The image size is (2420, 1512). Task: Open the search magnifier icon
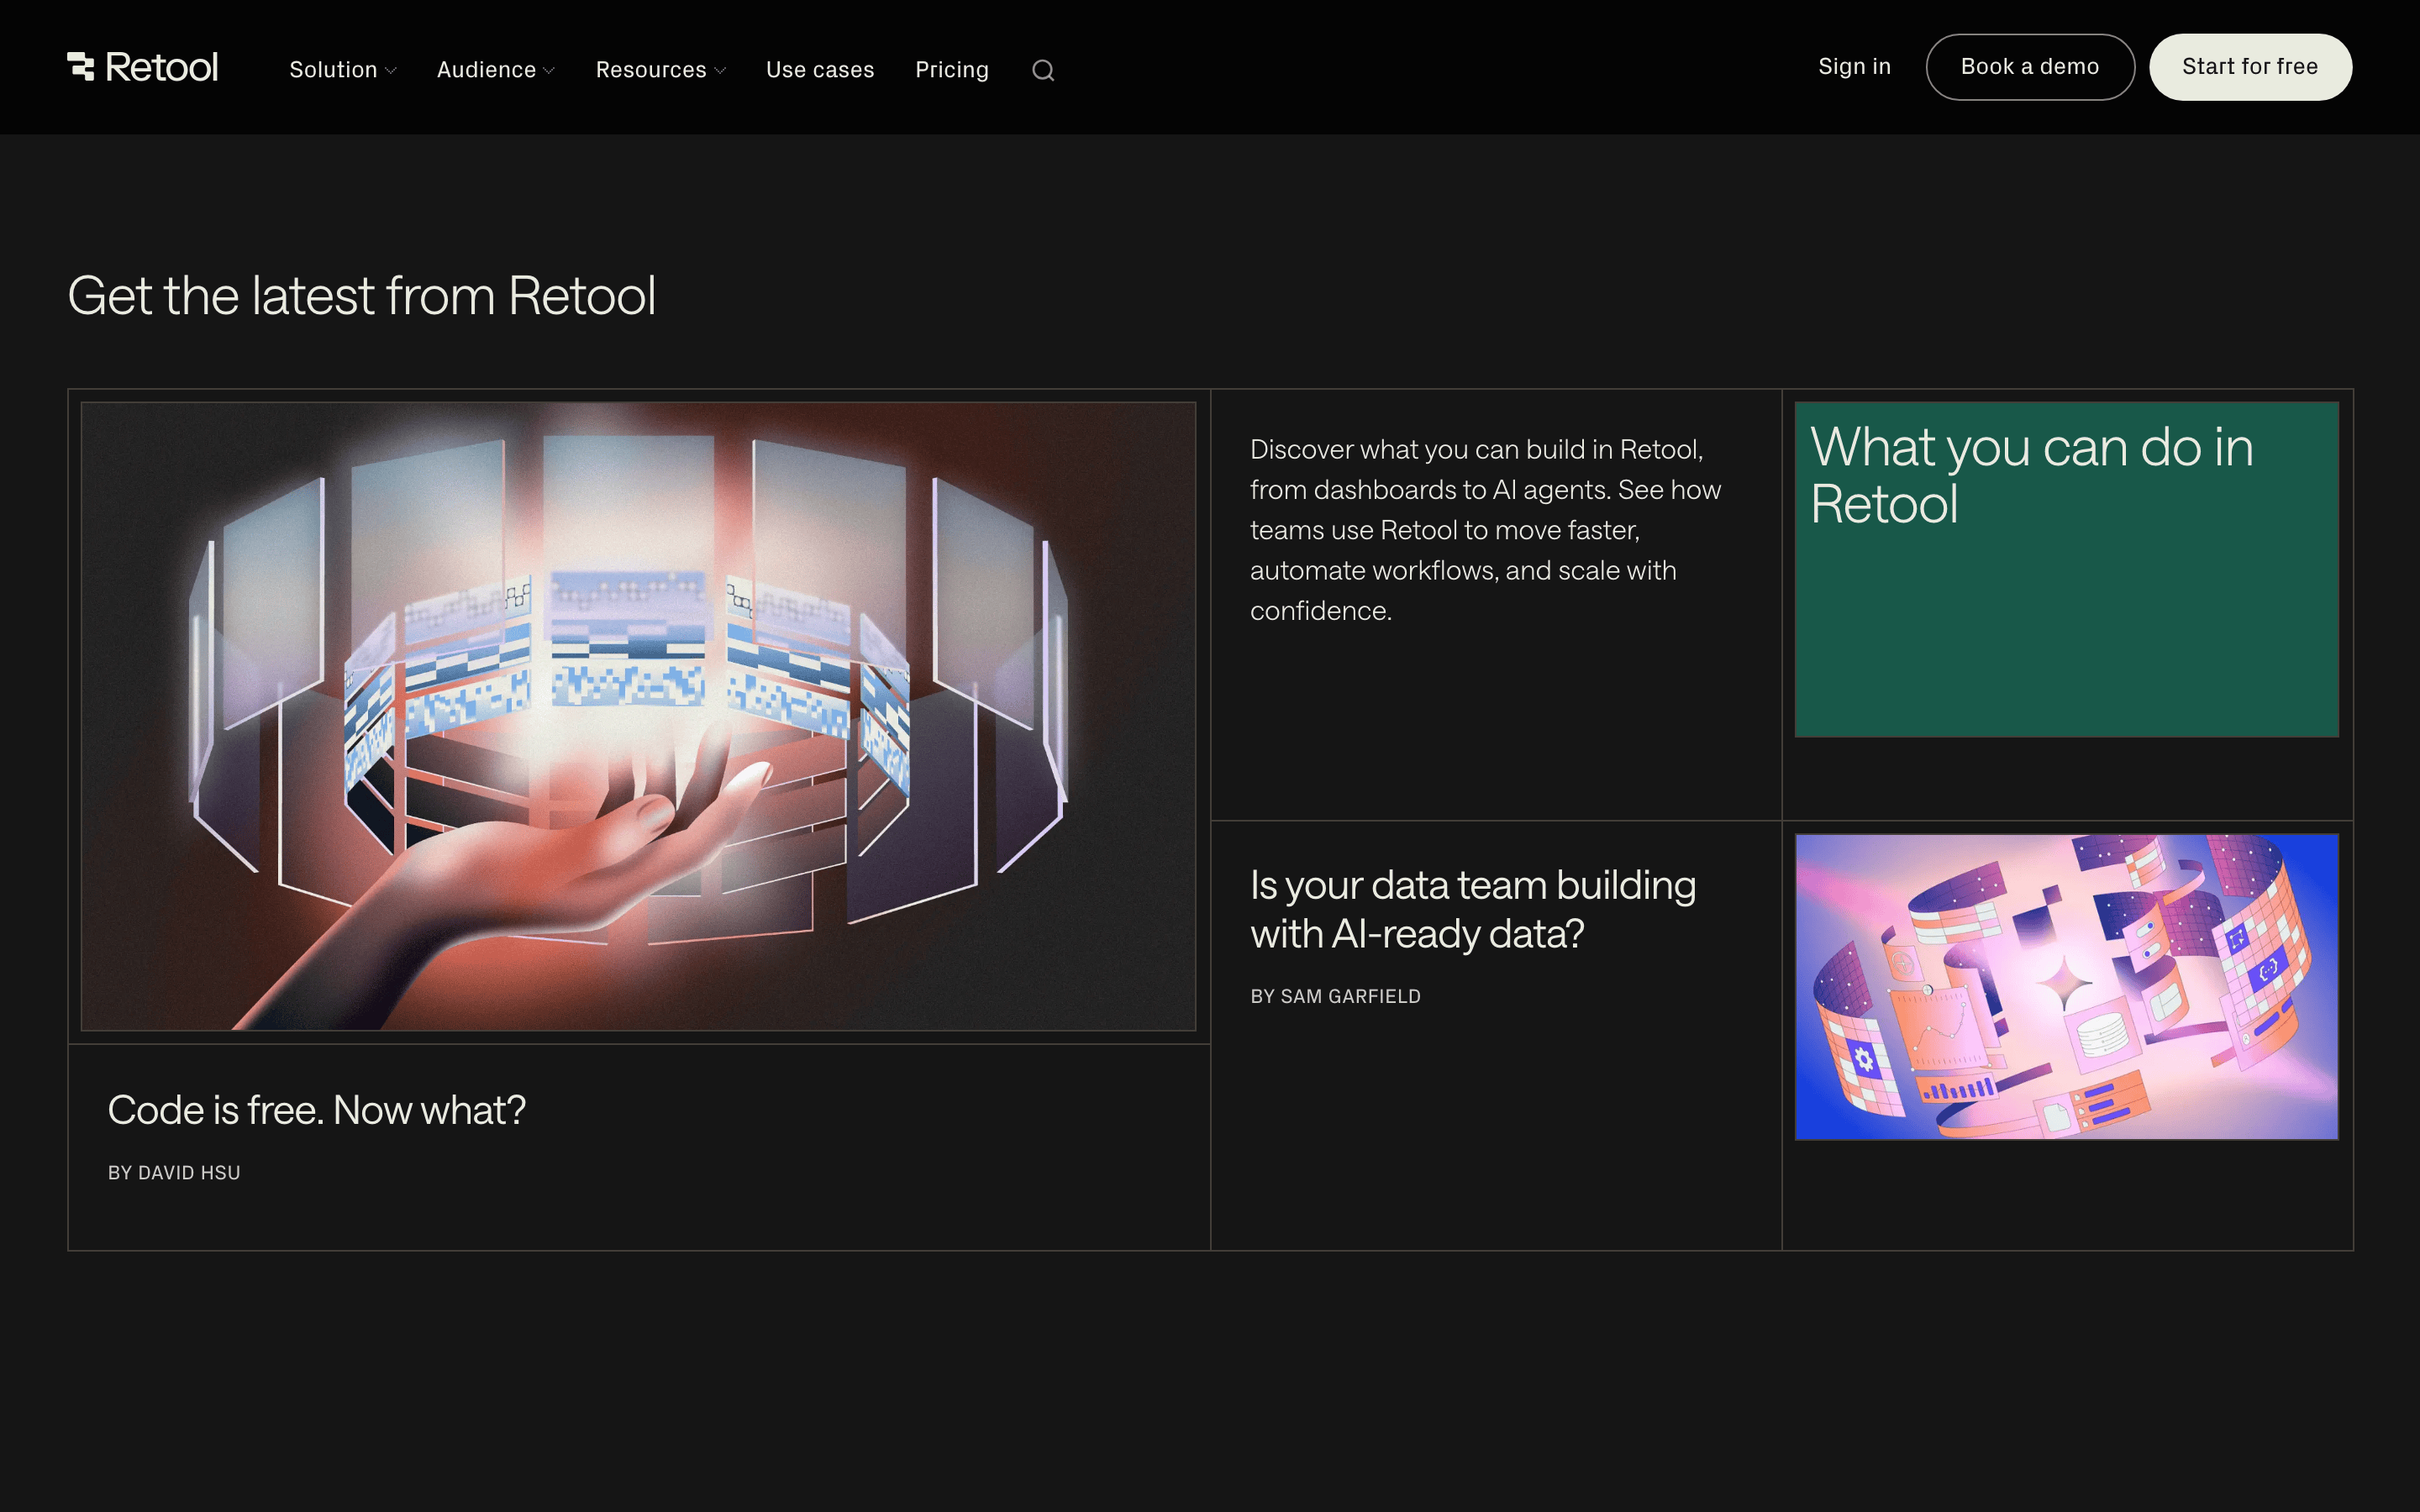point(1043,70)
